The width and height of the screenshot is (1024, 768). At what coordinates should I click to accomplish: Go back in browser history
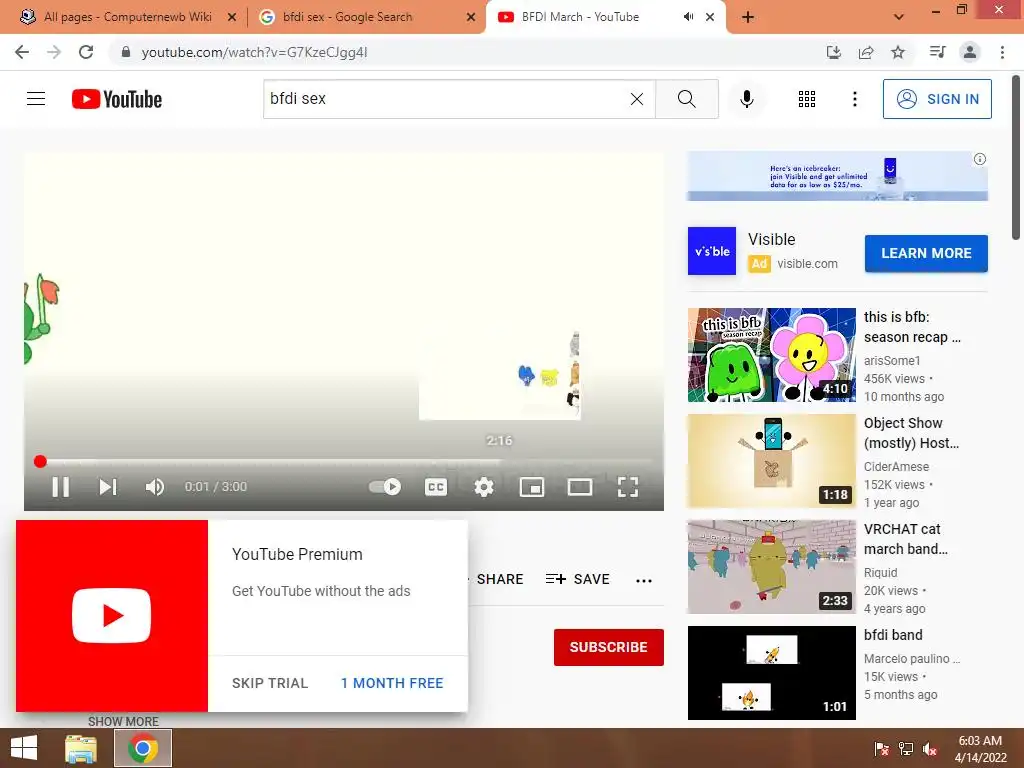(22, 52)
